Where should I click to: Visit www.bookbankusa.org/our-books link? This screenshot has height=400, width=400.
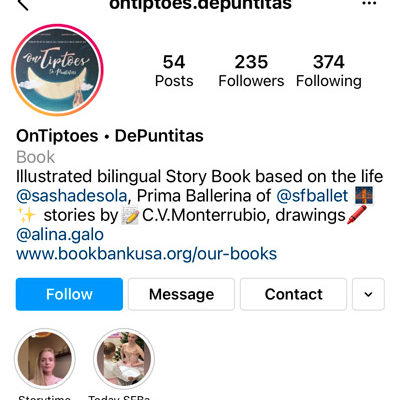pyautogui.click(x=146, y=254)
